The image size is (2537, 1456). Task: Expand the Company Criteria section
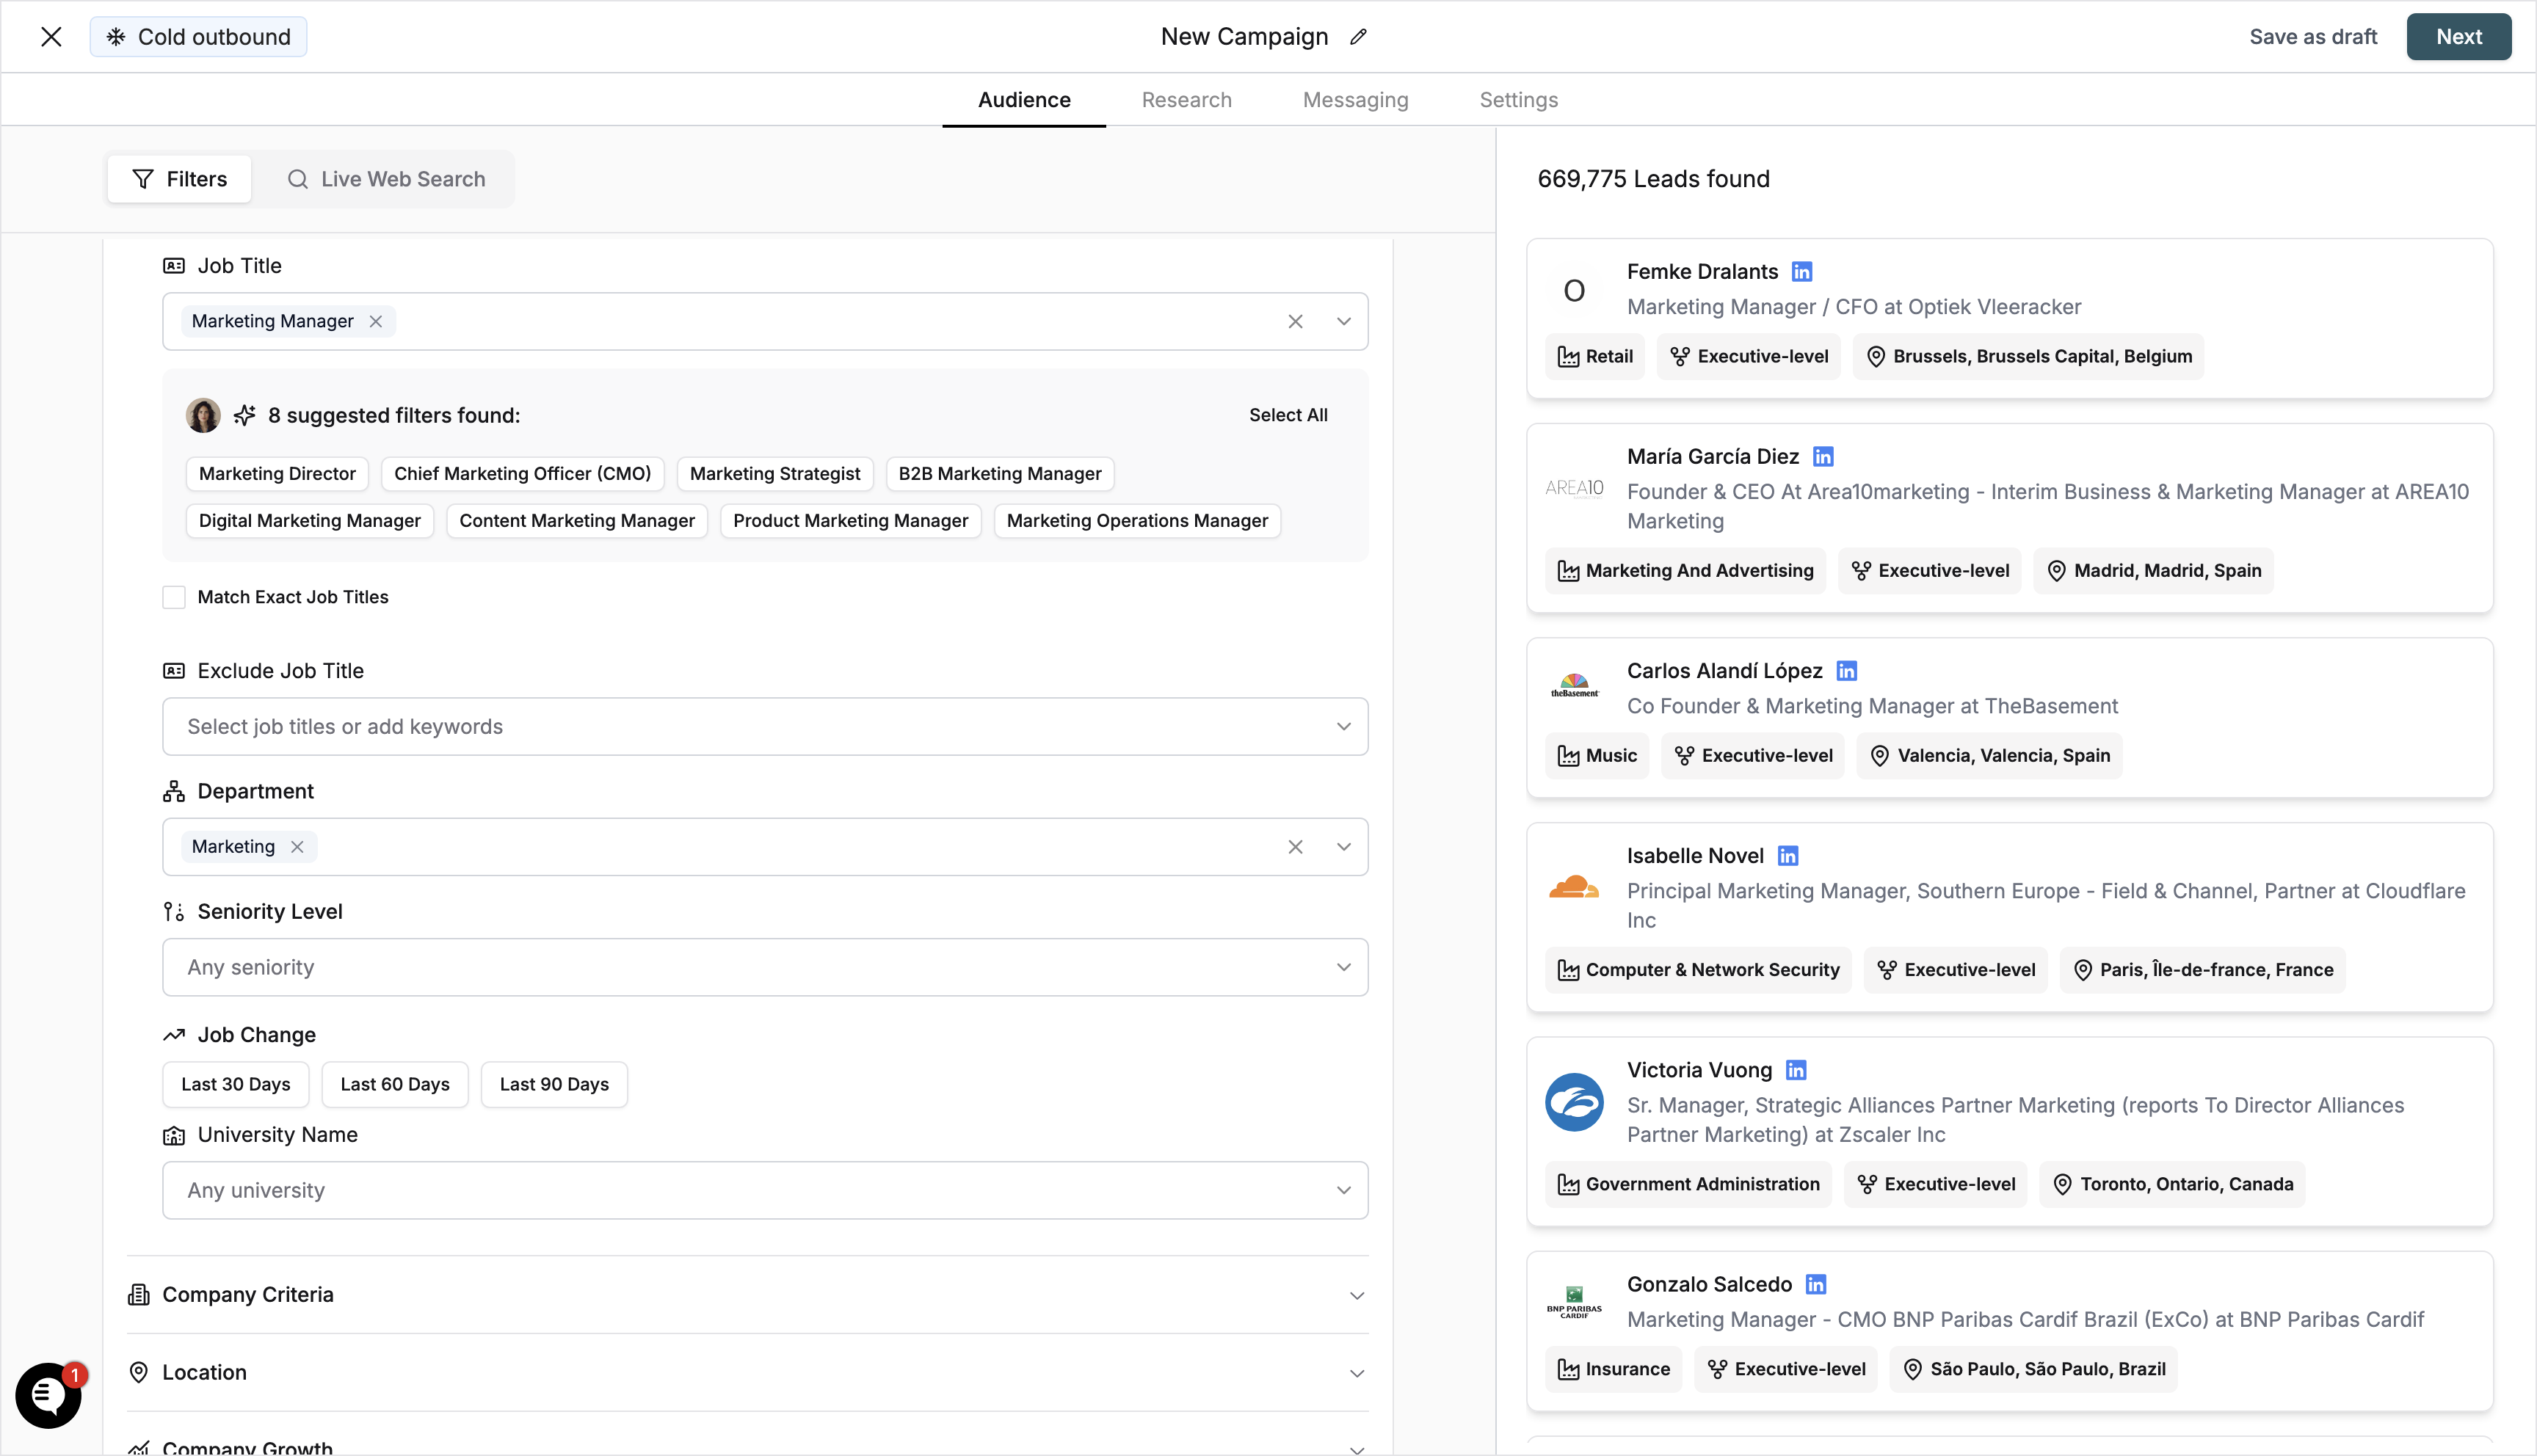(1357, 1294)
